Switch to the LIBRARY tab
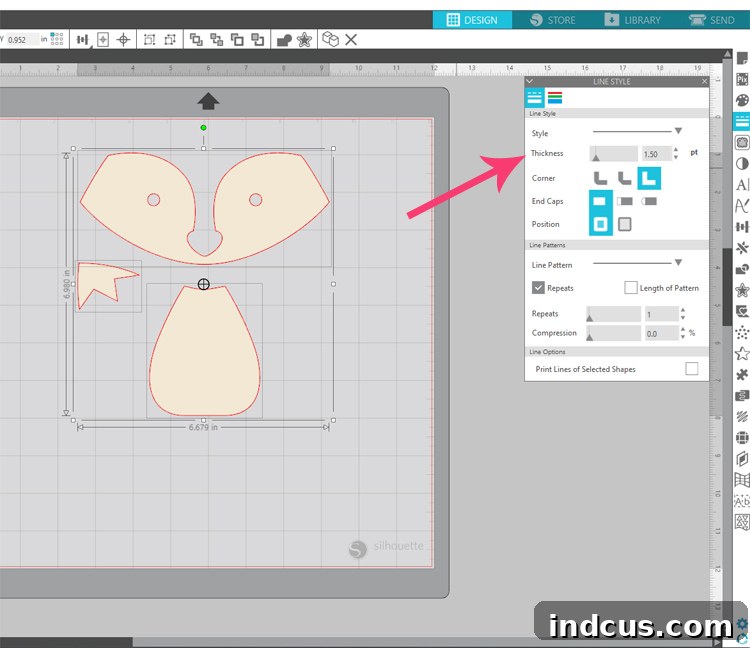This screenshot has width=750, height=648. tap(632, 20)
